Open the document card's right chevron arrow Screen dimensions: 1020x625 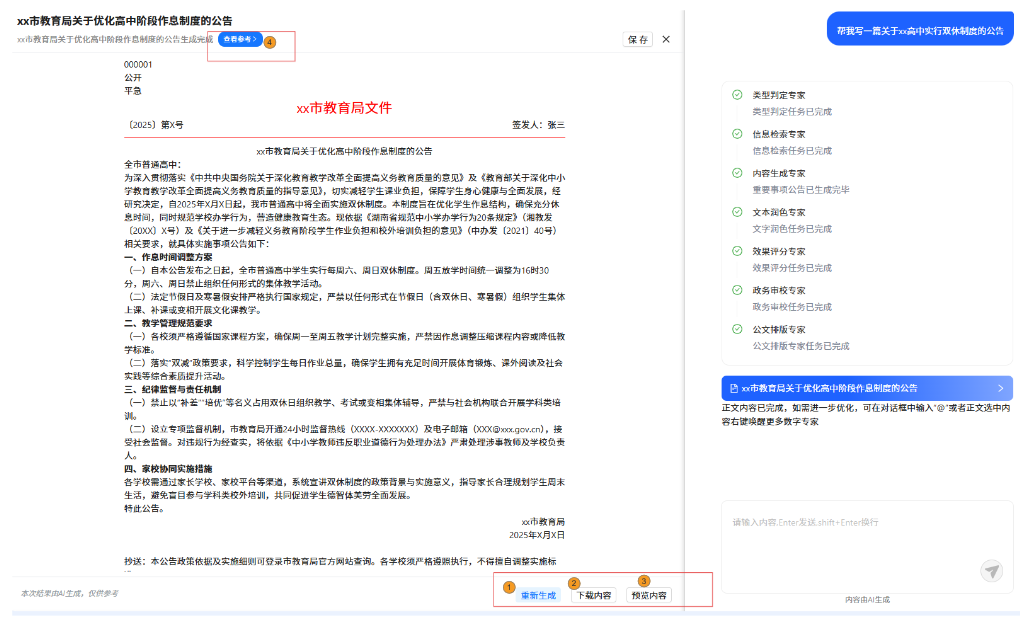(x=1000, y=388)
